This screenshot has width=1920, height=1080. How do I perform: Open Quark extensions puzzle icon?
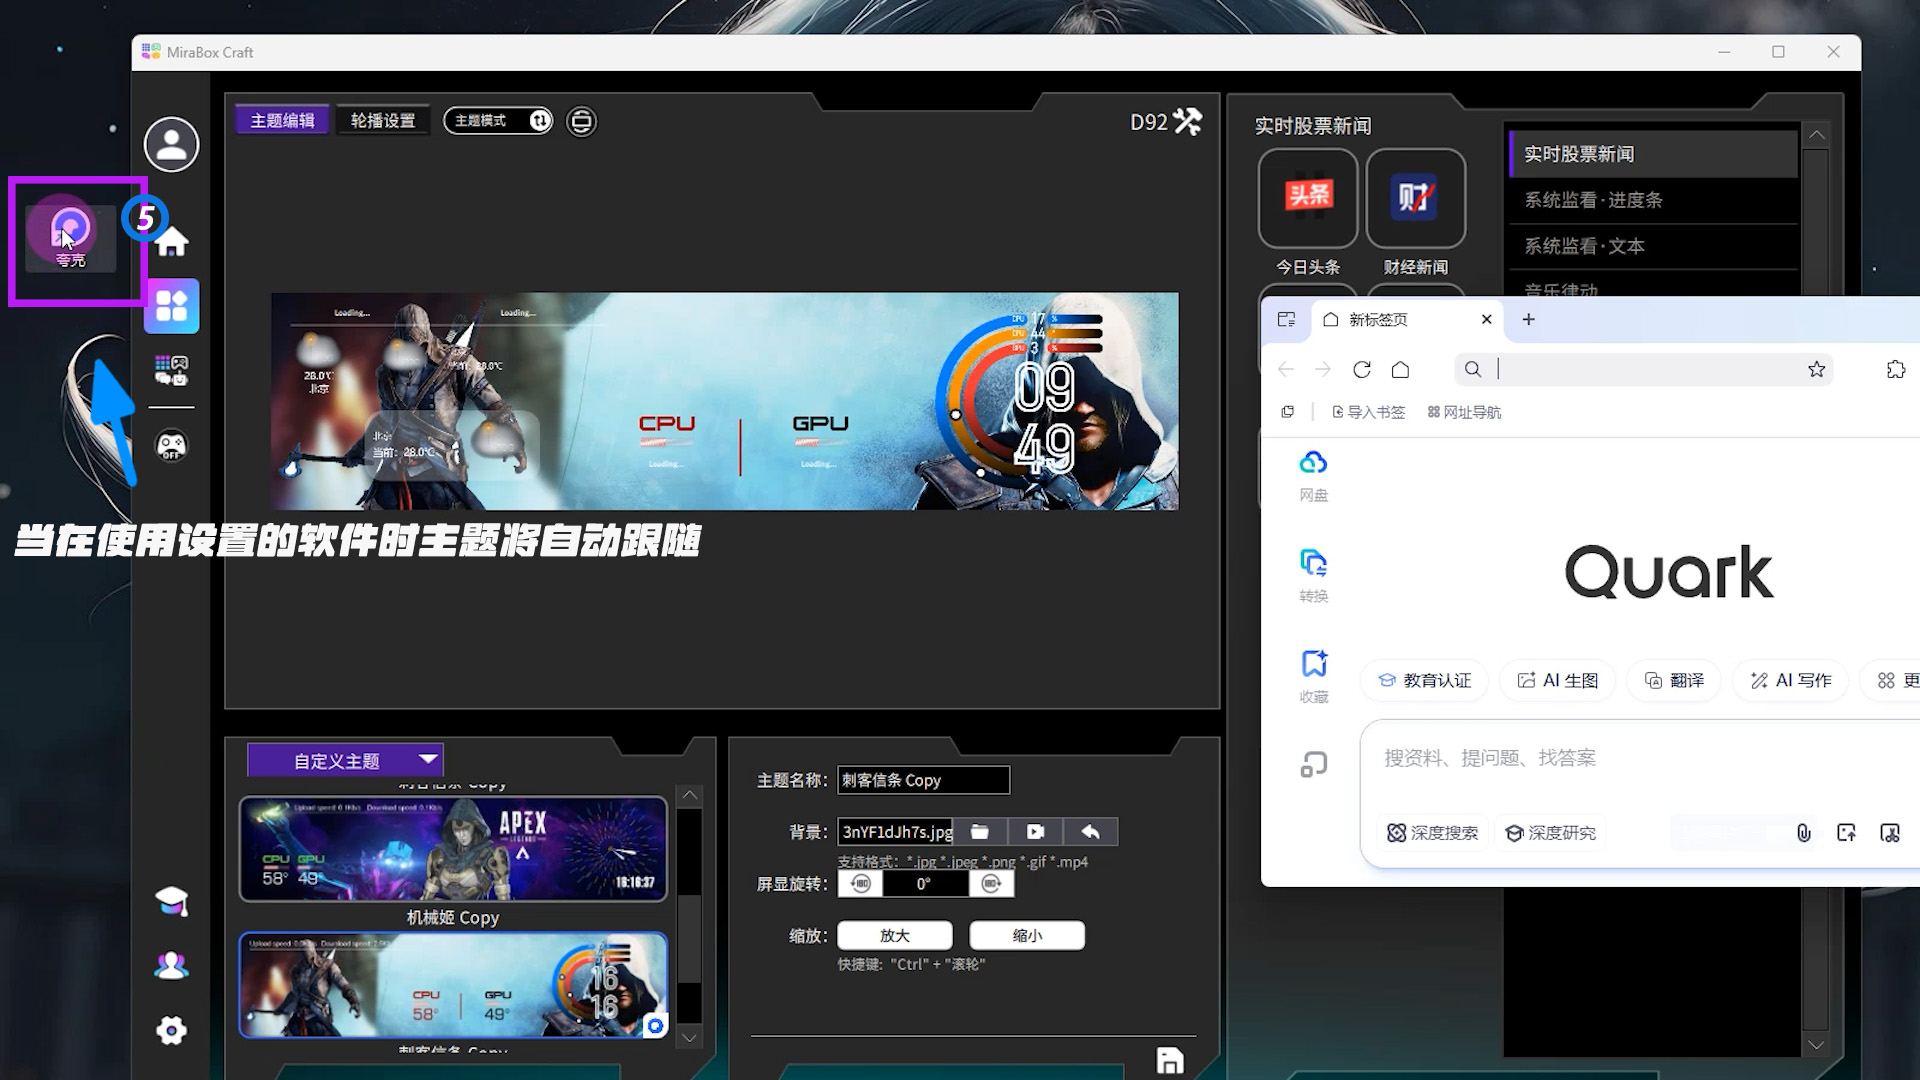(1896, 369)
